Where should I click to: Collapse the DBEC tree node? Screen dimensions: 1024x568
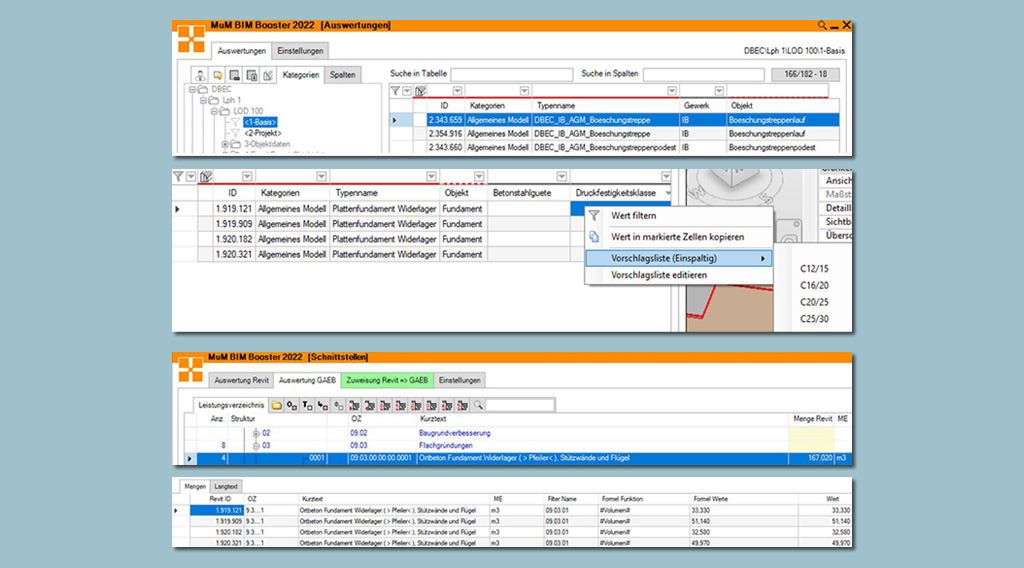coord(192,89)
